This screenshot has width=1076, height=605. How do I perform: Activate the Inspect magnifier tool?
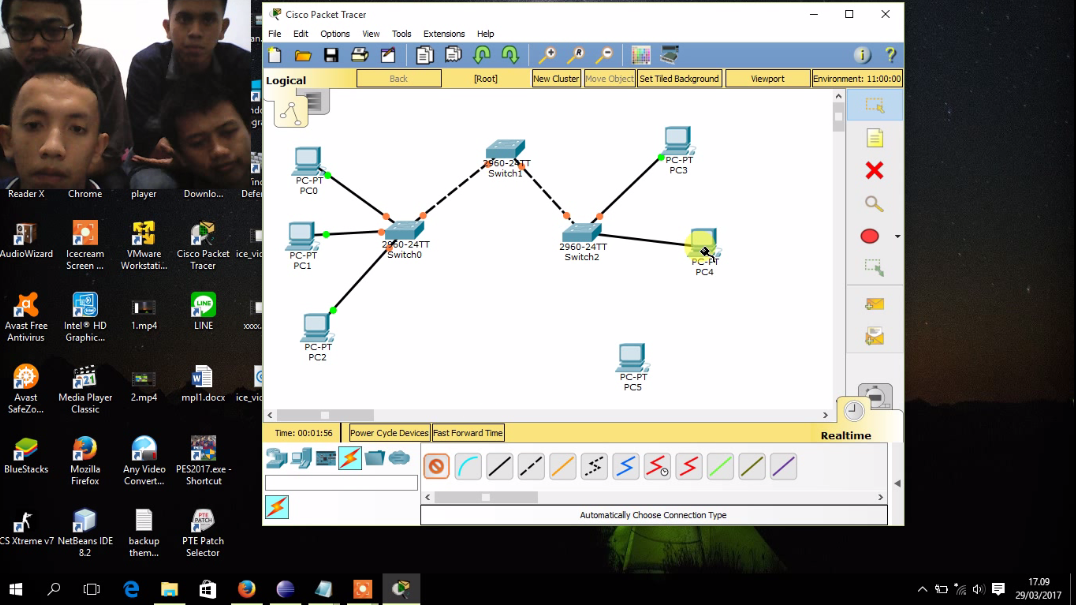click(x=874, y=204)
